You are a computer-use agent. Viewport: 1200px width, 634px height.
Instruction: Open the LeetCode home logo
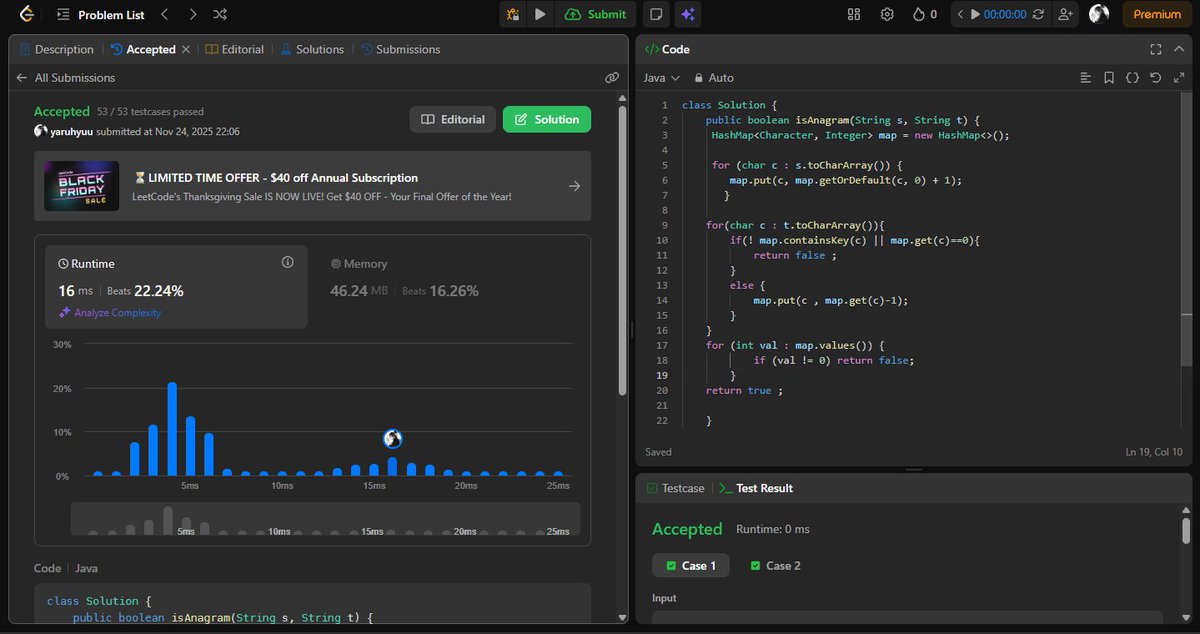(27, 14)
